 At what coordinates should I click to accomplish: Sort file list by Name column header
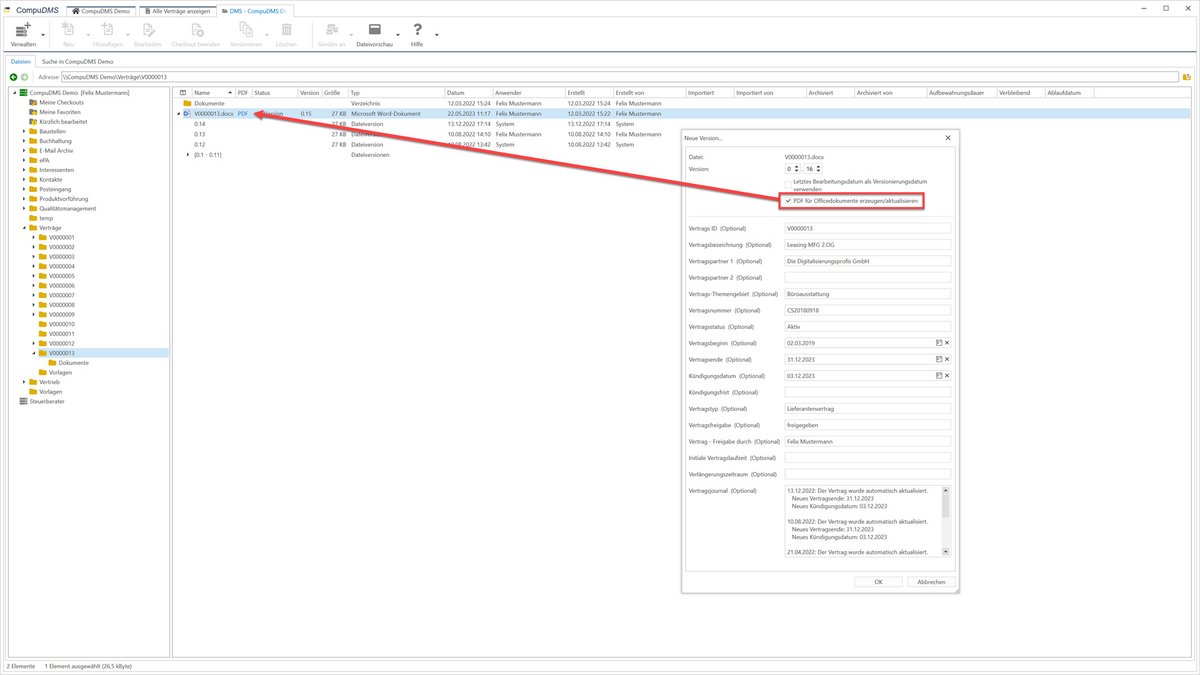pos(212,93)
